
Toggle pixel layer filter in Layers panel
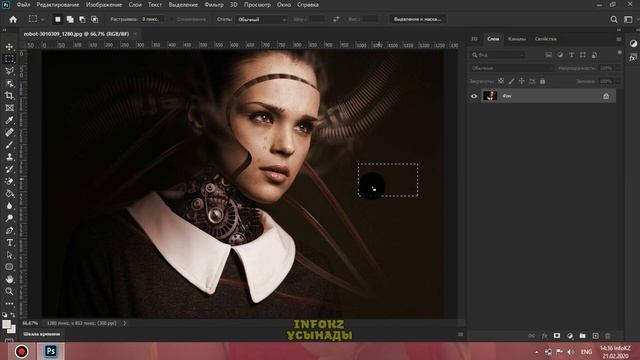[x=549, y=55]
